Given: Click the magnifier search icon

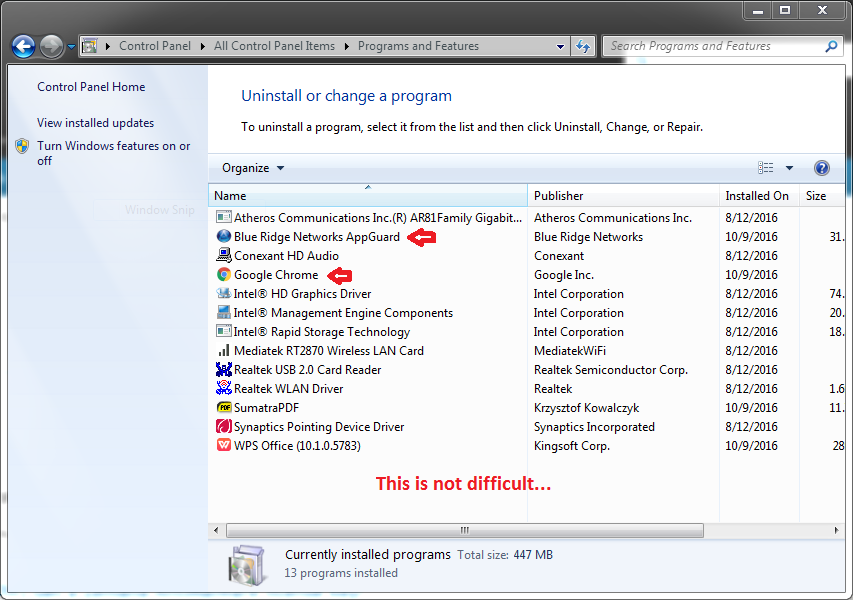Looking at the screenshot, I should [x=831, y=46].
